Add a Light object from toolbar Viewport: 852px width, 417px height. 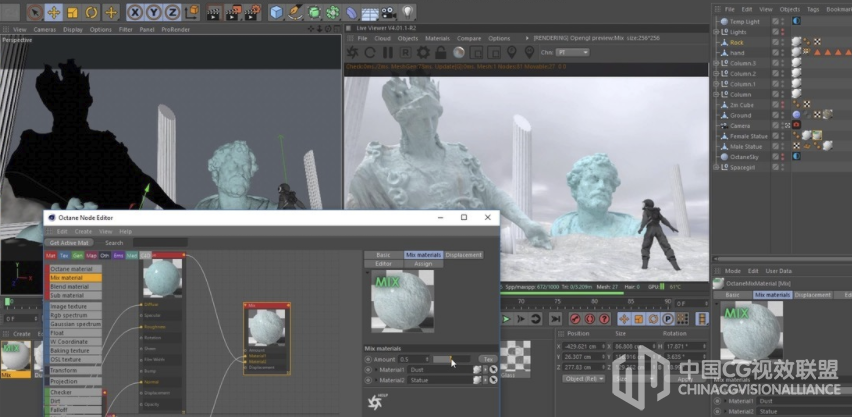407,12
